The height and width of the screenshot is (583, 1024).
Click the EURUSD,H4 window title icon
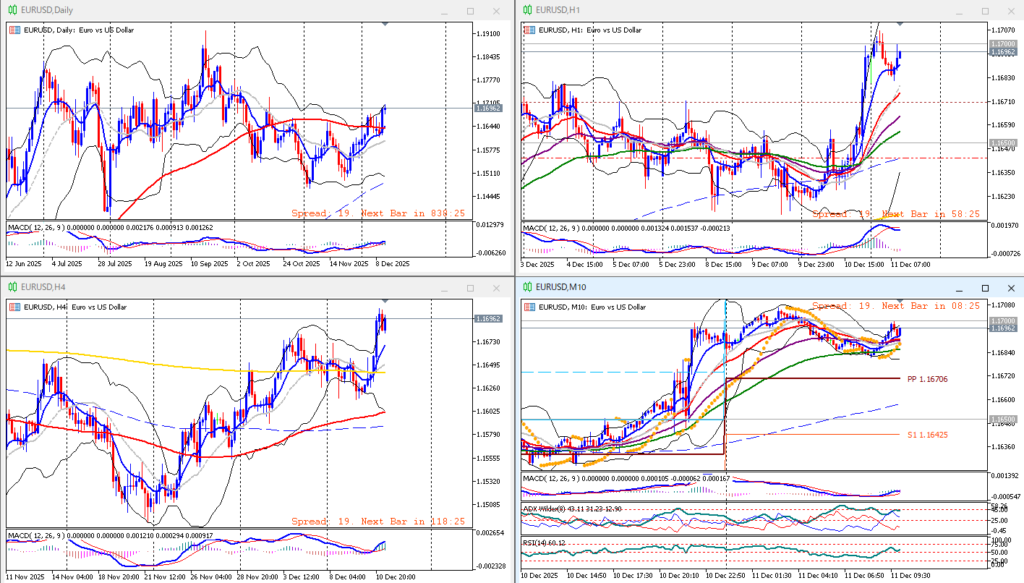click(12, 287)
